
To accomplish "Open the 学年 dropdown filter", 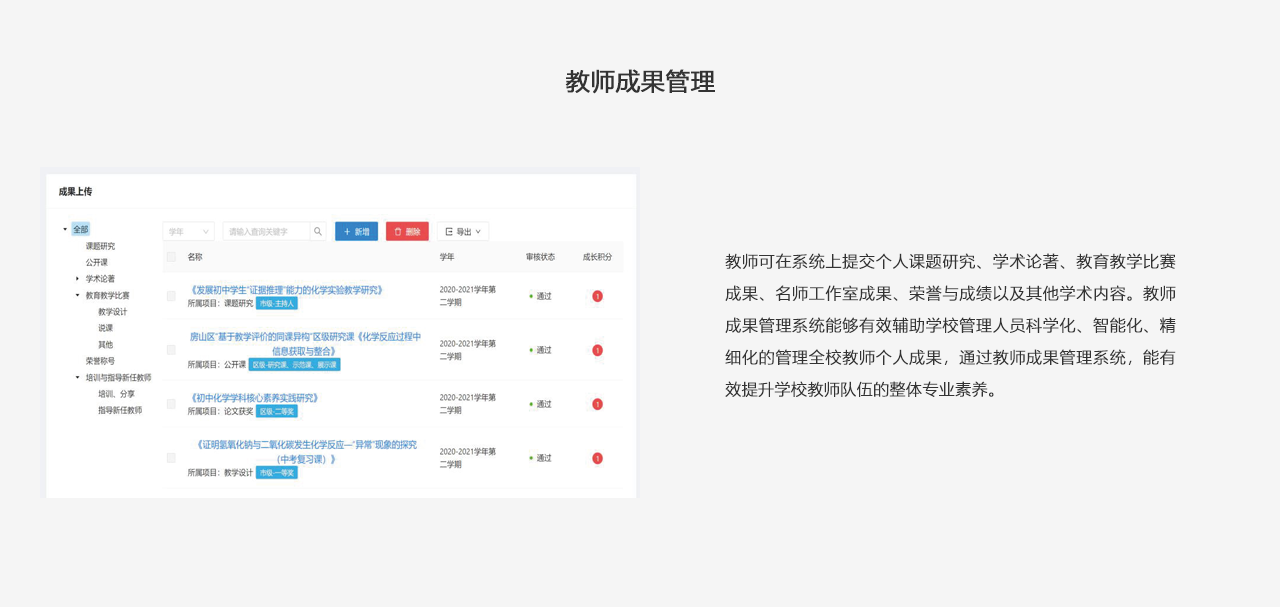I will (188, 232).
